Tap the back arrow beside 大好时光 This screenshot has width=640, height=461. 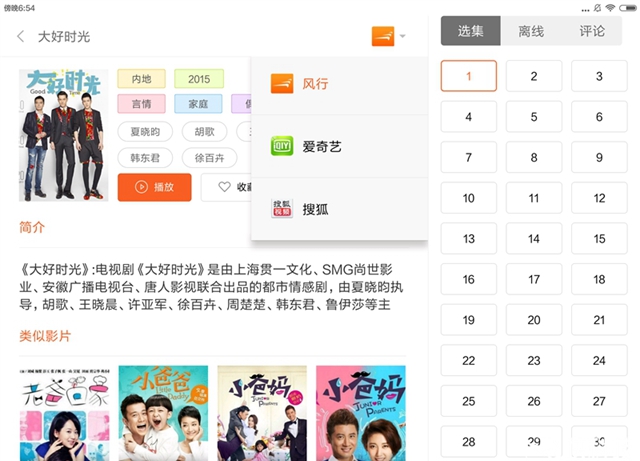click(21, 36)
